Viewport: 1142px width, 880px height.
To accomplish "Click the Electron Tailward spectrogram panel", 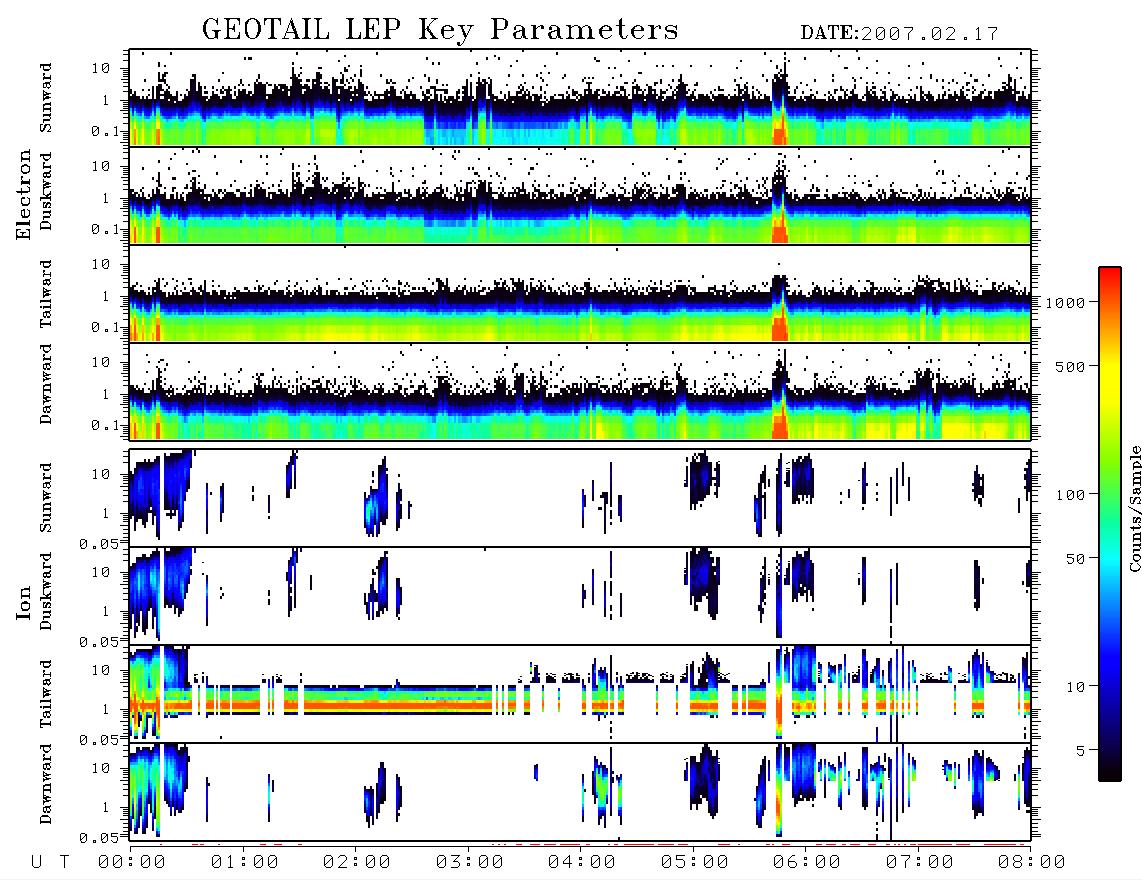I will [580, 294].
